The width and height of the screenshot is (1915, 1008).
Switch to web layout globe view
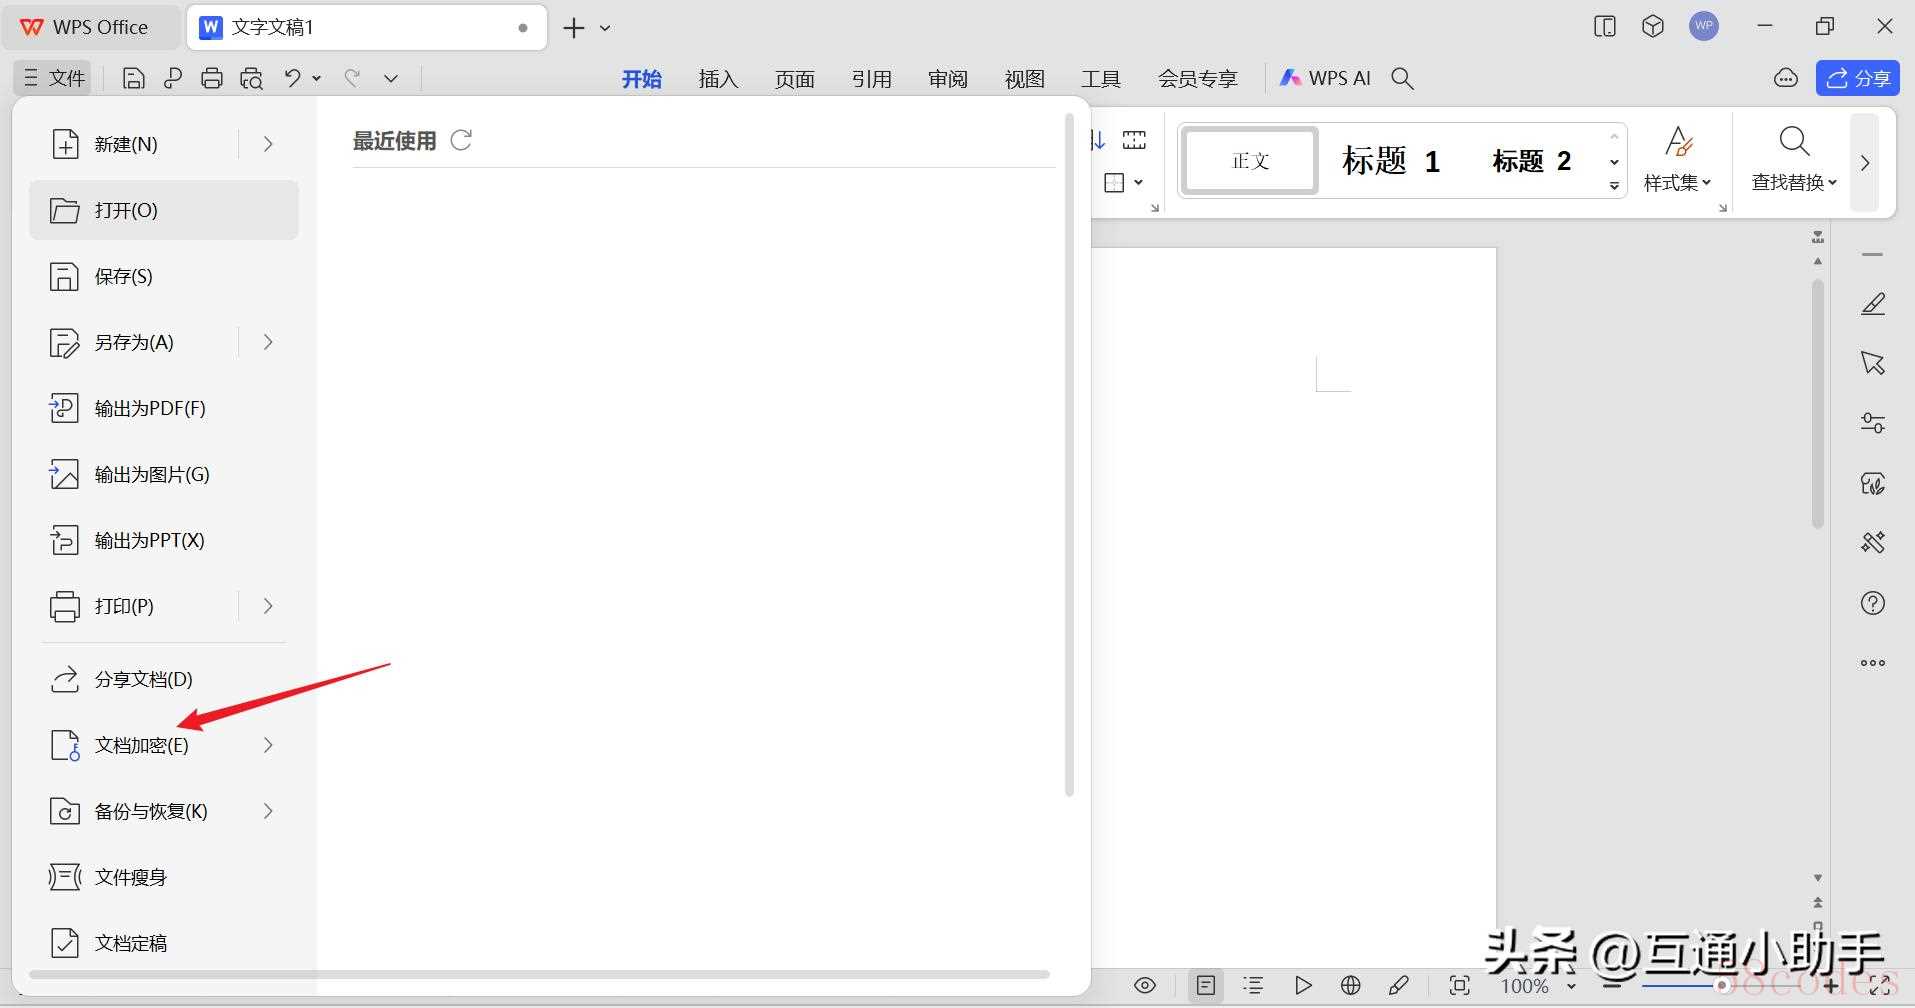(x=1351, y=986)
